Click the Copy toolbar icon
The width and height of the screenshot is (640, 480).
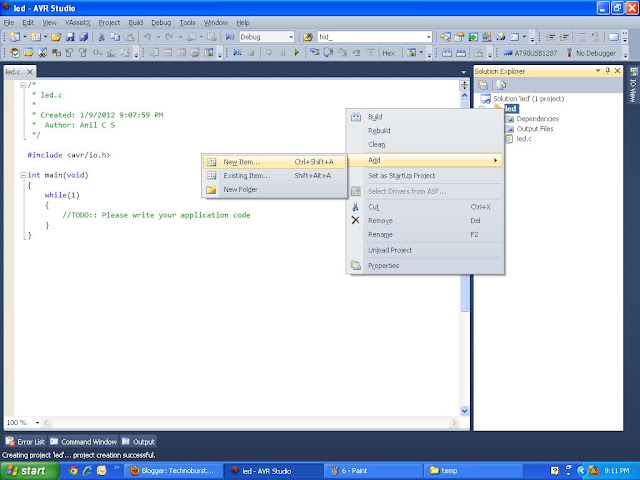click(x=116, y=37)
